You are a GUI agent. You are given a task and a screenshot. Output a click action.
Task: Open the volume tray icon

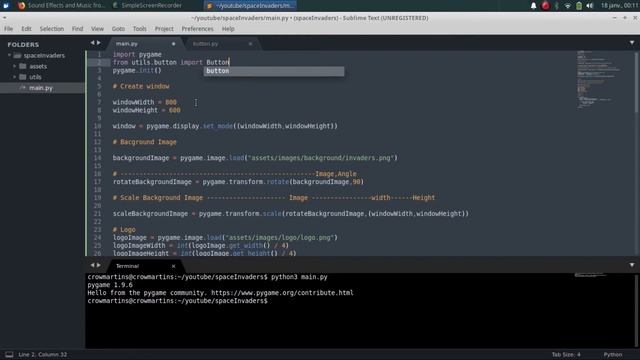tap(590, 6)
